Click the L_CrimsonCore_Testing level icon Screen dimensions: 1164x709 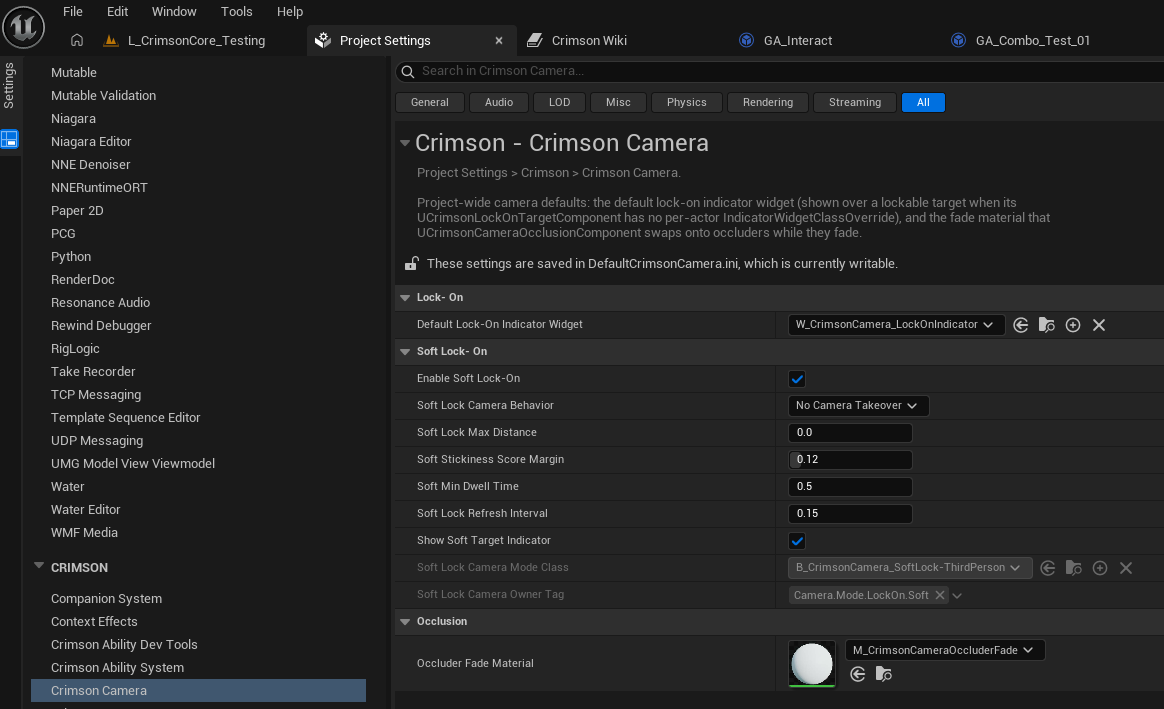click(111, 40)
